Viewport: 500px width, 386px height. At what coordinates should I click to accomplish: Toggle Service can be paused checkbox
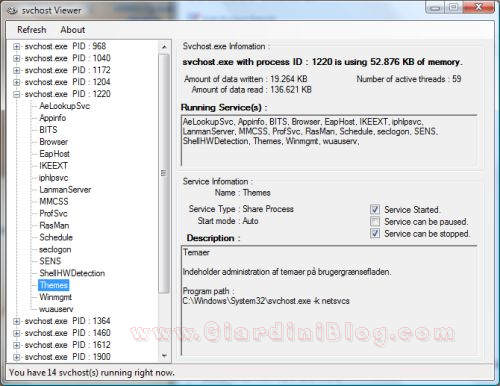(x=375, y=221)
